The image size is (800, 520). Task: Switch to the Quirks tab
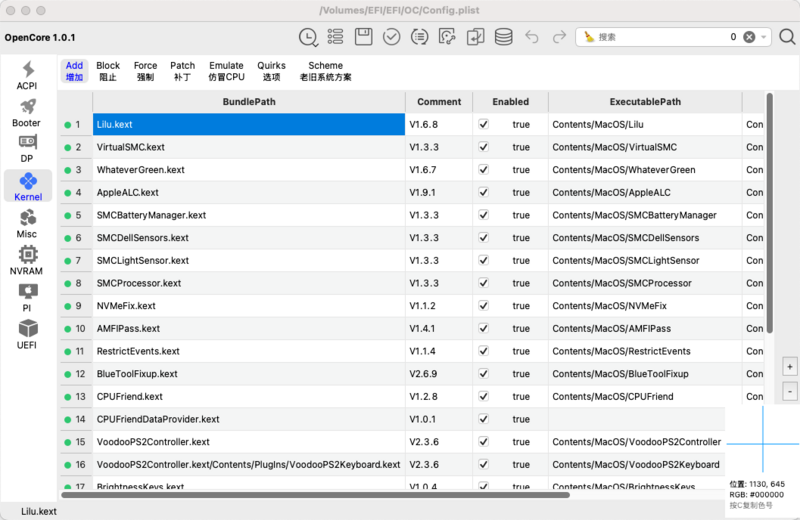pos(271,71)
